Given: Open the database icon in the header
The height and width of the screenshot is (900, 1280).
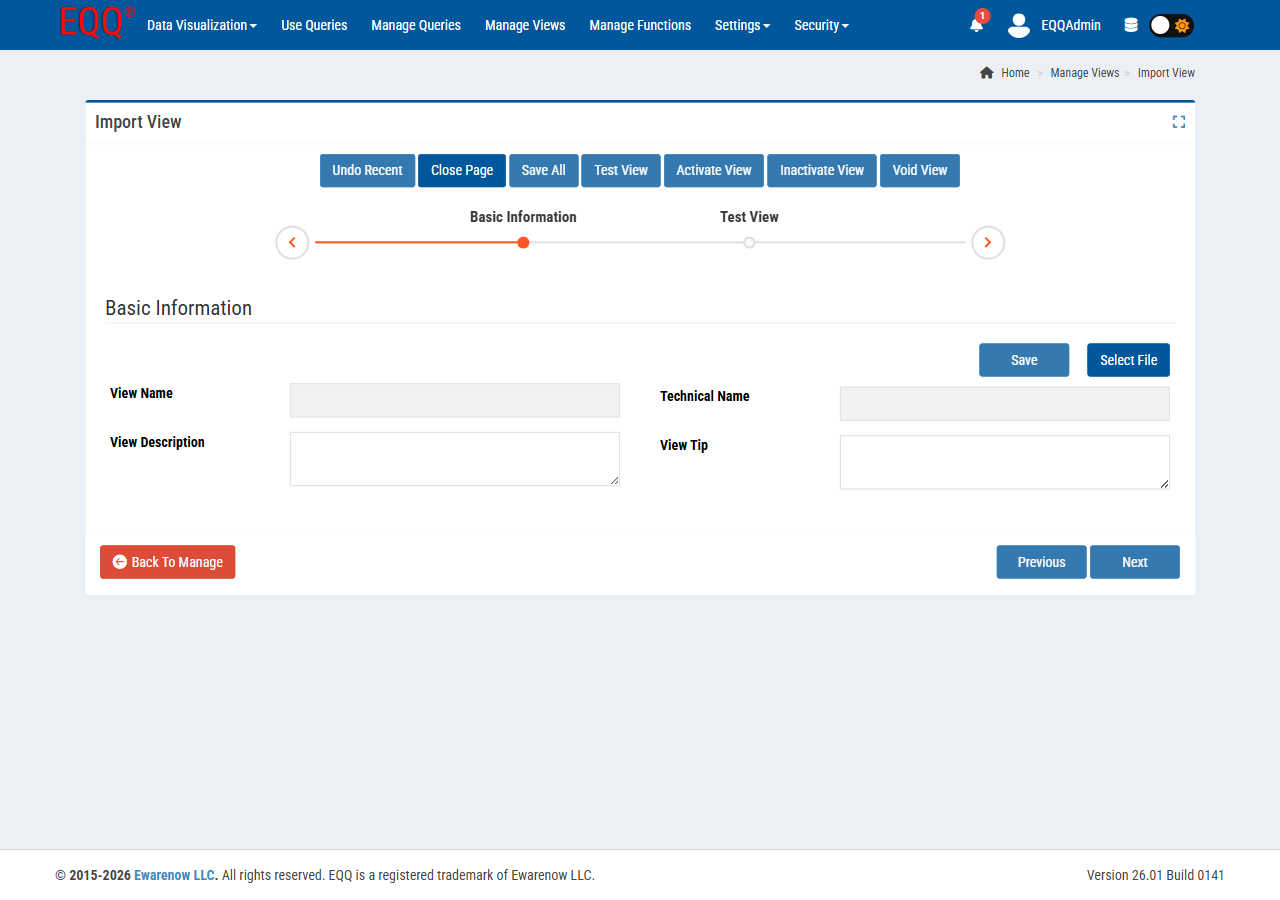Looking at the screenshot, I should tap(1131, 24).
